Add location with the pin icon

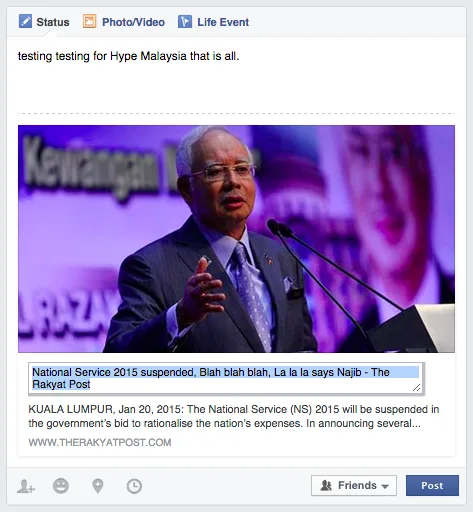tap(98, 486)
